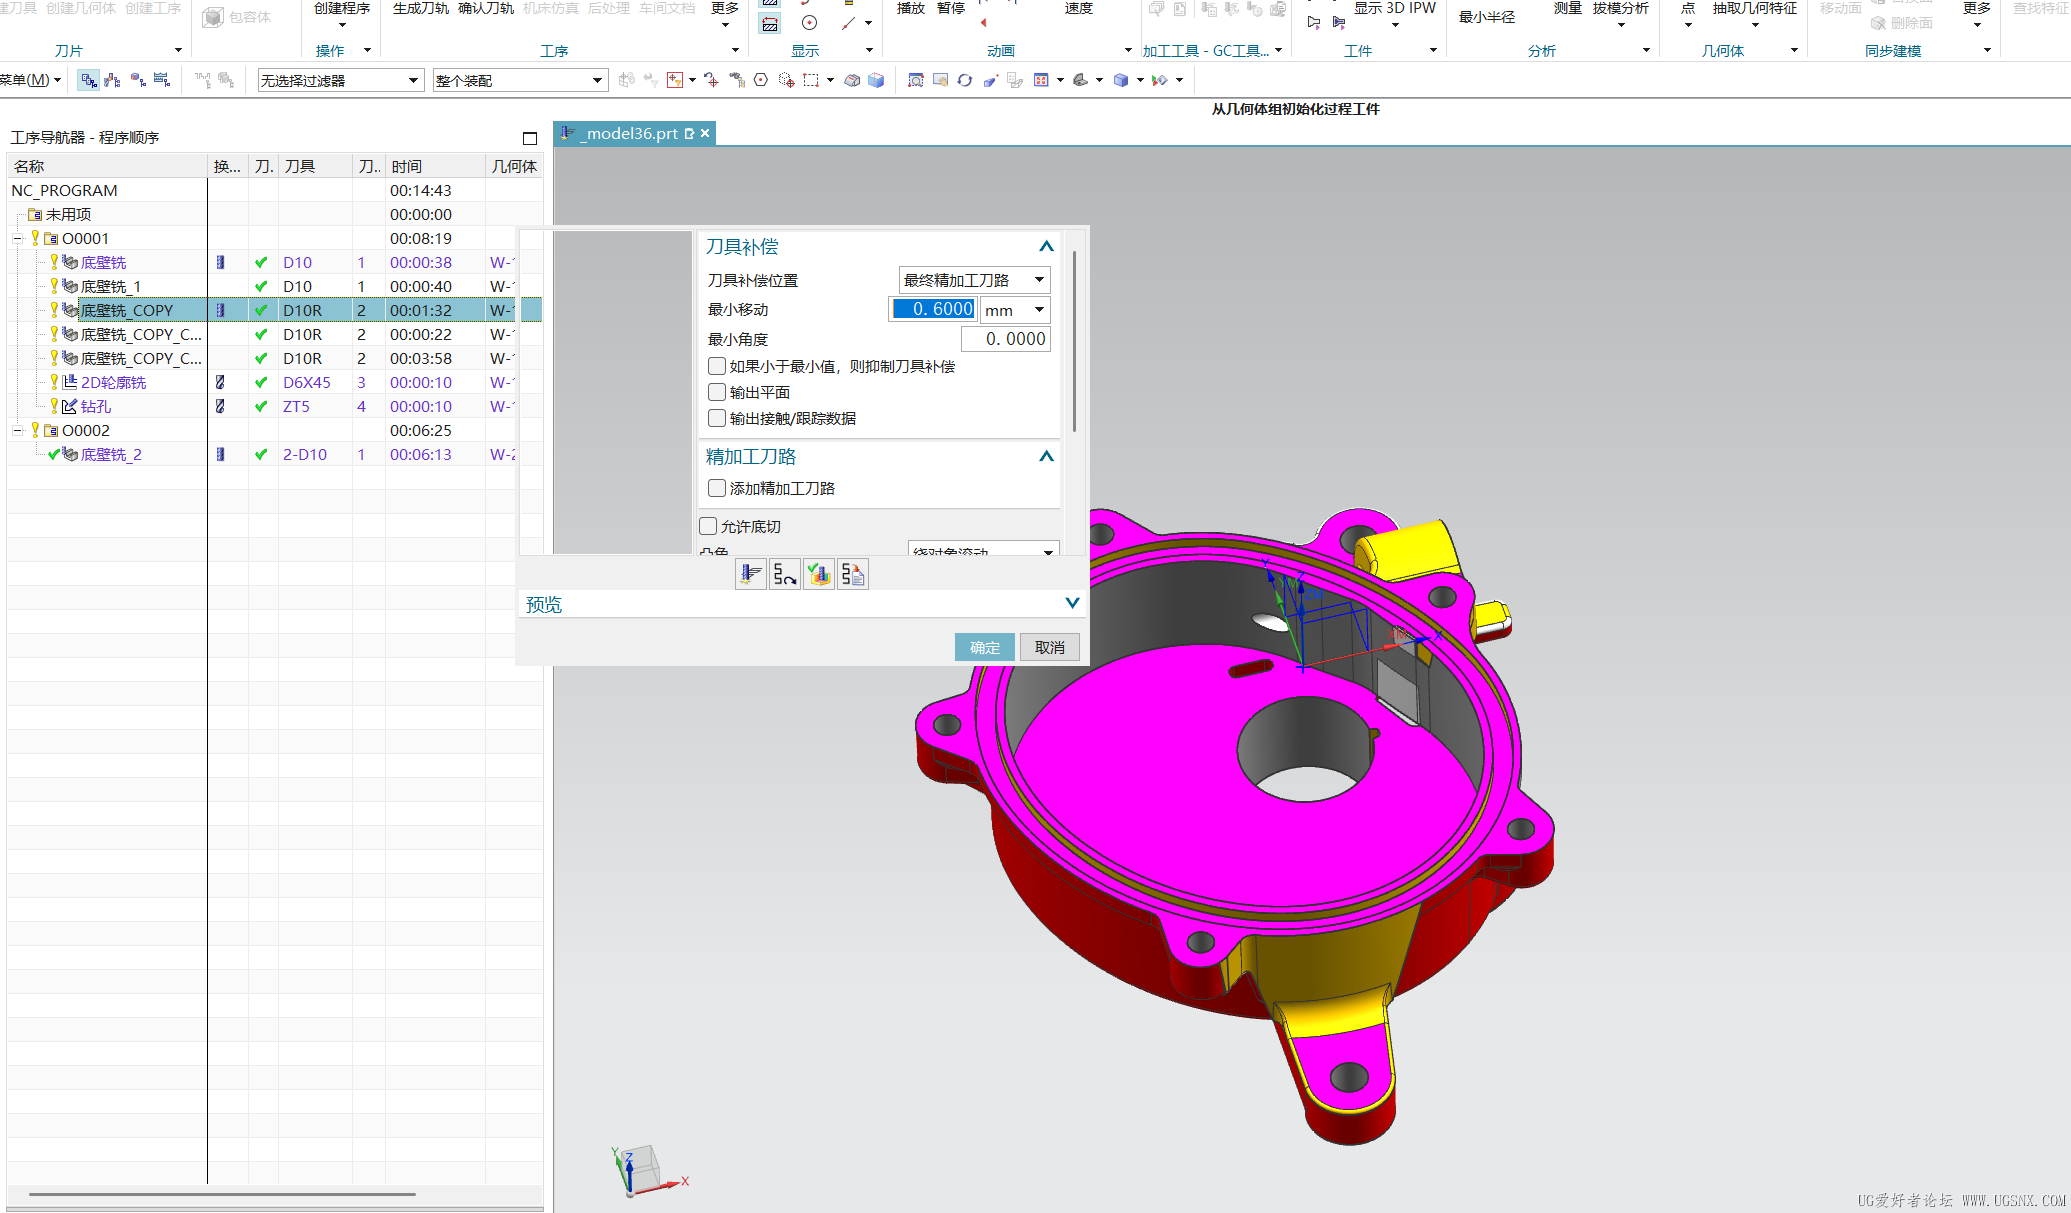2071x1213 pixels.
Task: Enable 输出接触/跟踪数据 checkbox
Action: click(717, 418)
